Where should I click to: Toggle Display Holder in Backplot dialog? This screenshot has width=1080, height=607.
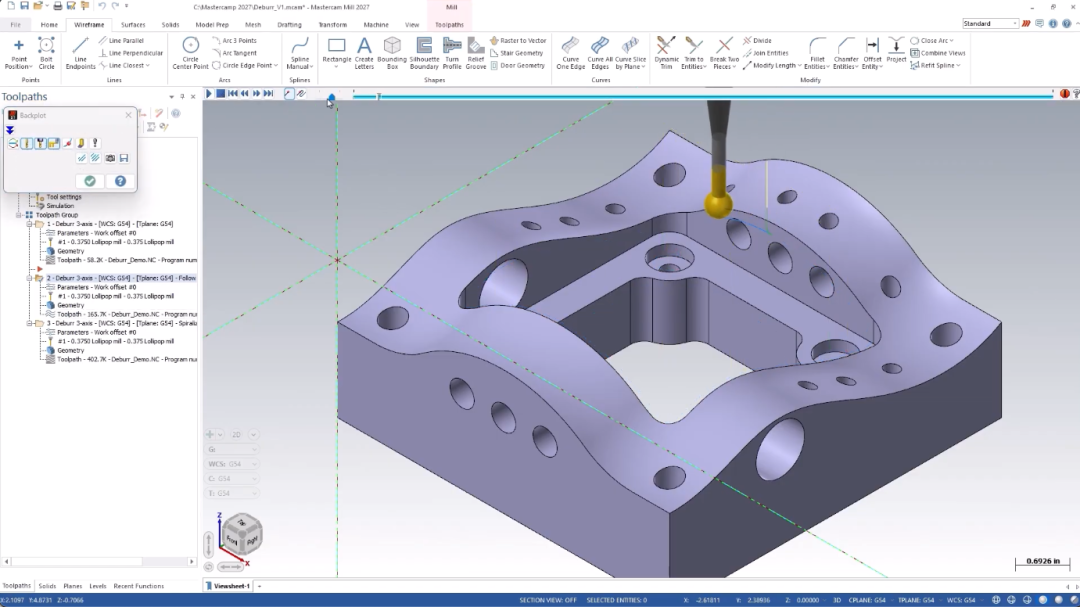(41, 143)
